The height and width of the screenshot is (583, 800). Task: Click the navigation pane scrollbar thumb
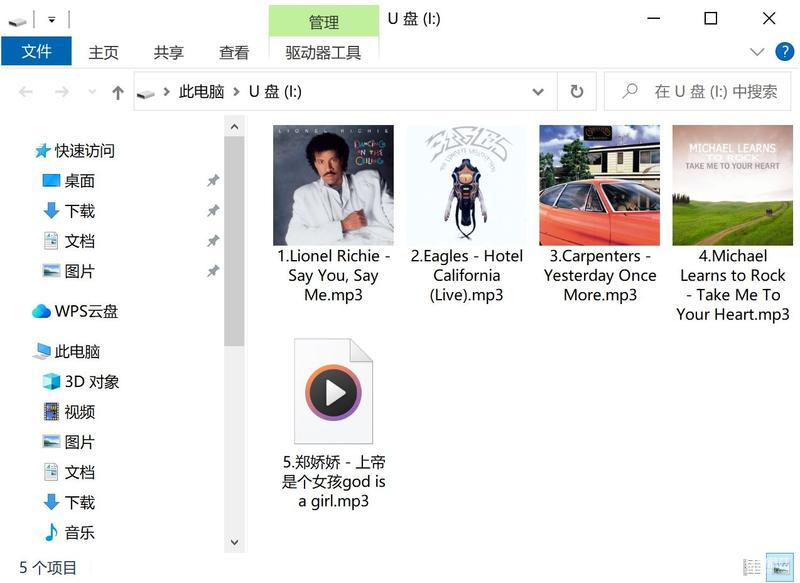234,241
